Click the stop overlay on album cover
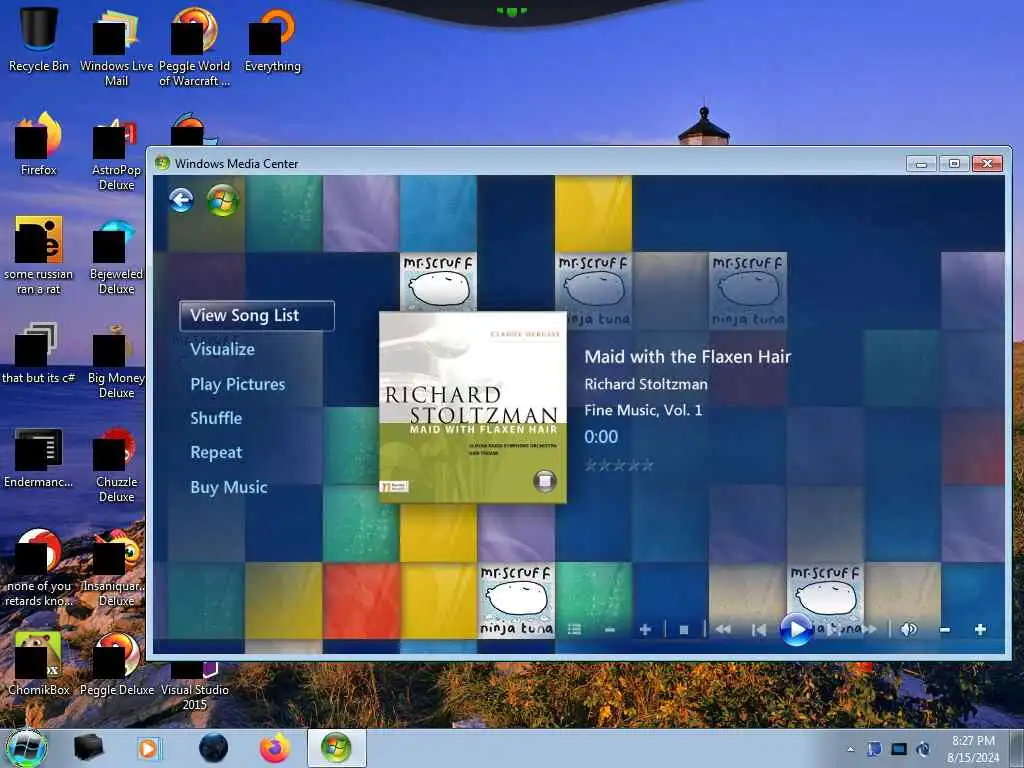The image size is (1024, 768). tap(544, 481)
